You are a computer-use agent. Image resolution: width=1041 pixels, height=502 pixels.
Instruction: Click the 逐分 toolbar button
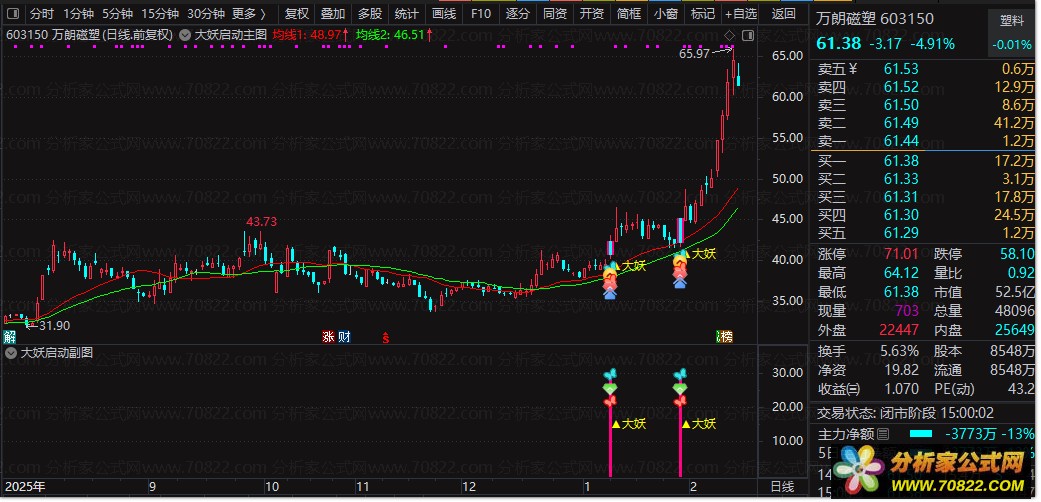517,13
